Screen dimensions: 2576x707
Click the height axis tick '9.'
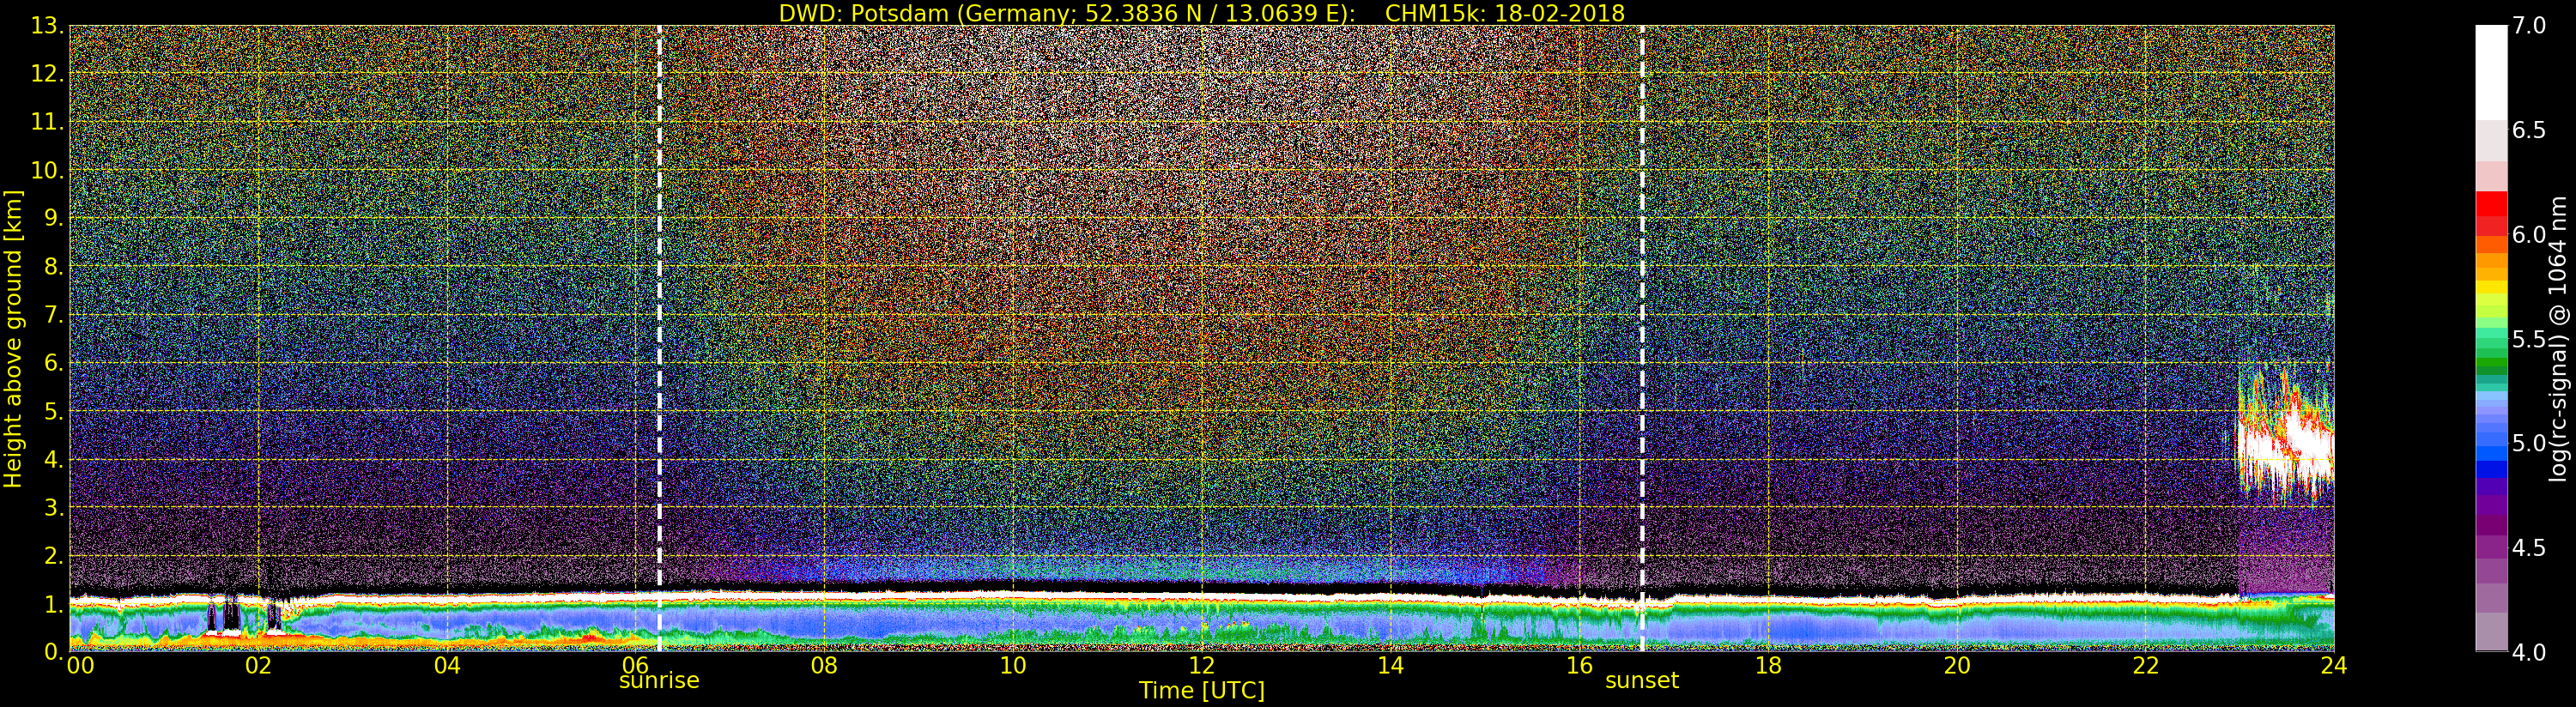point(54,218)
